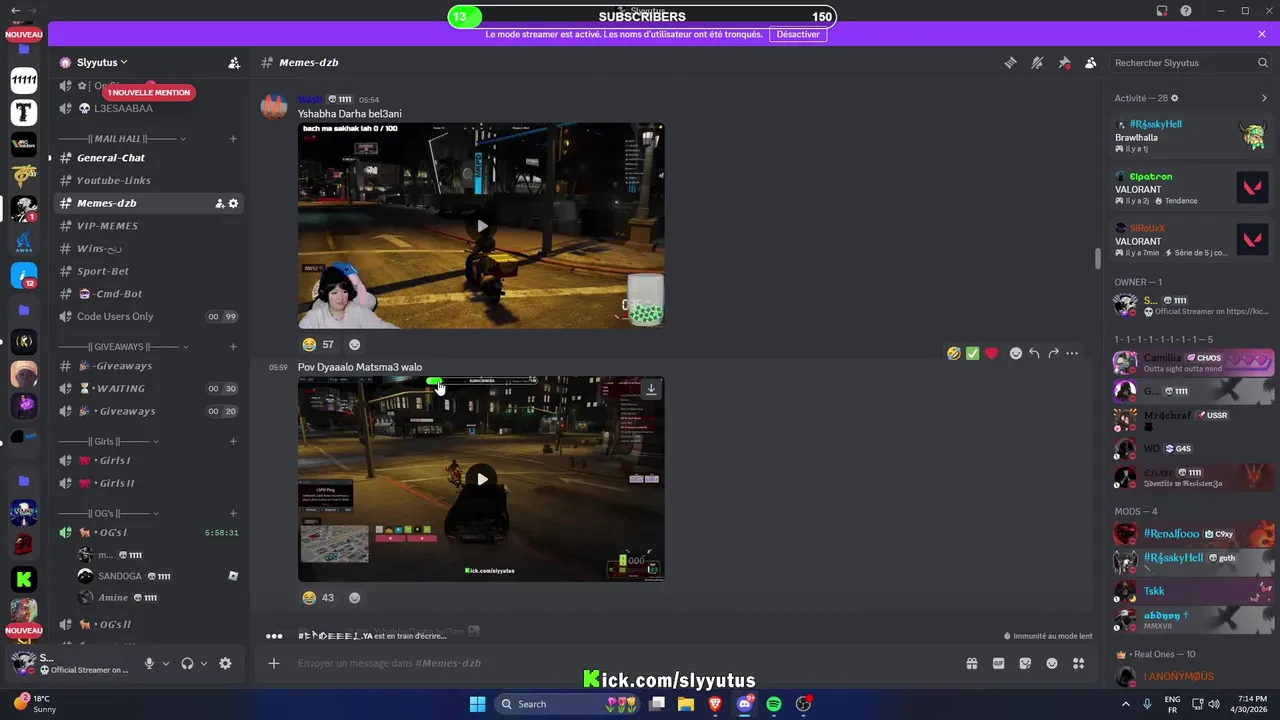Open pinned messages pin icon
The image size is (1280, 720).
1064,62
